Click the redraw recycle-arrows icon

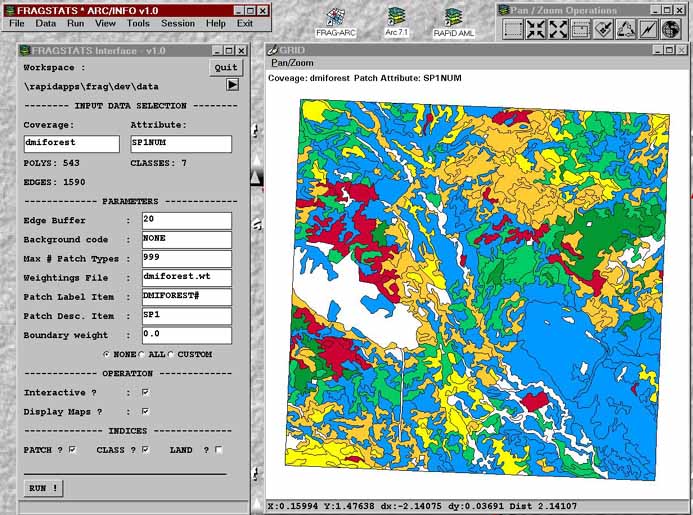(x=626, y=30)
